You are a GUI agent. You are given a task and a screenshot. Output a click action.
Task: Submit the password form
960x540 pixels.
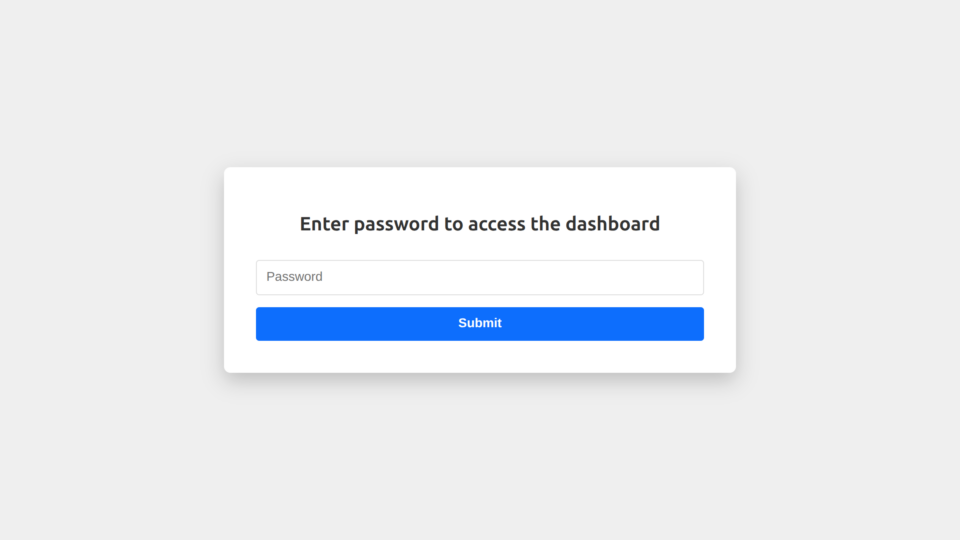[480, 323]
